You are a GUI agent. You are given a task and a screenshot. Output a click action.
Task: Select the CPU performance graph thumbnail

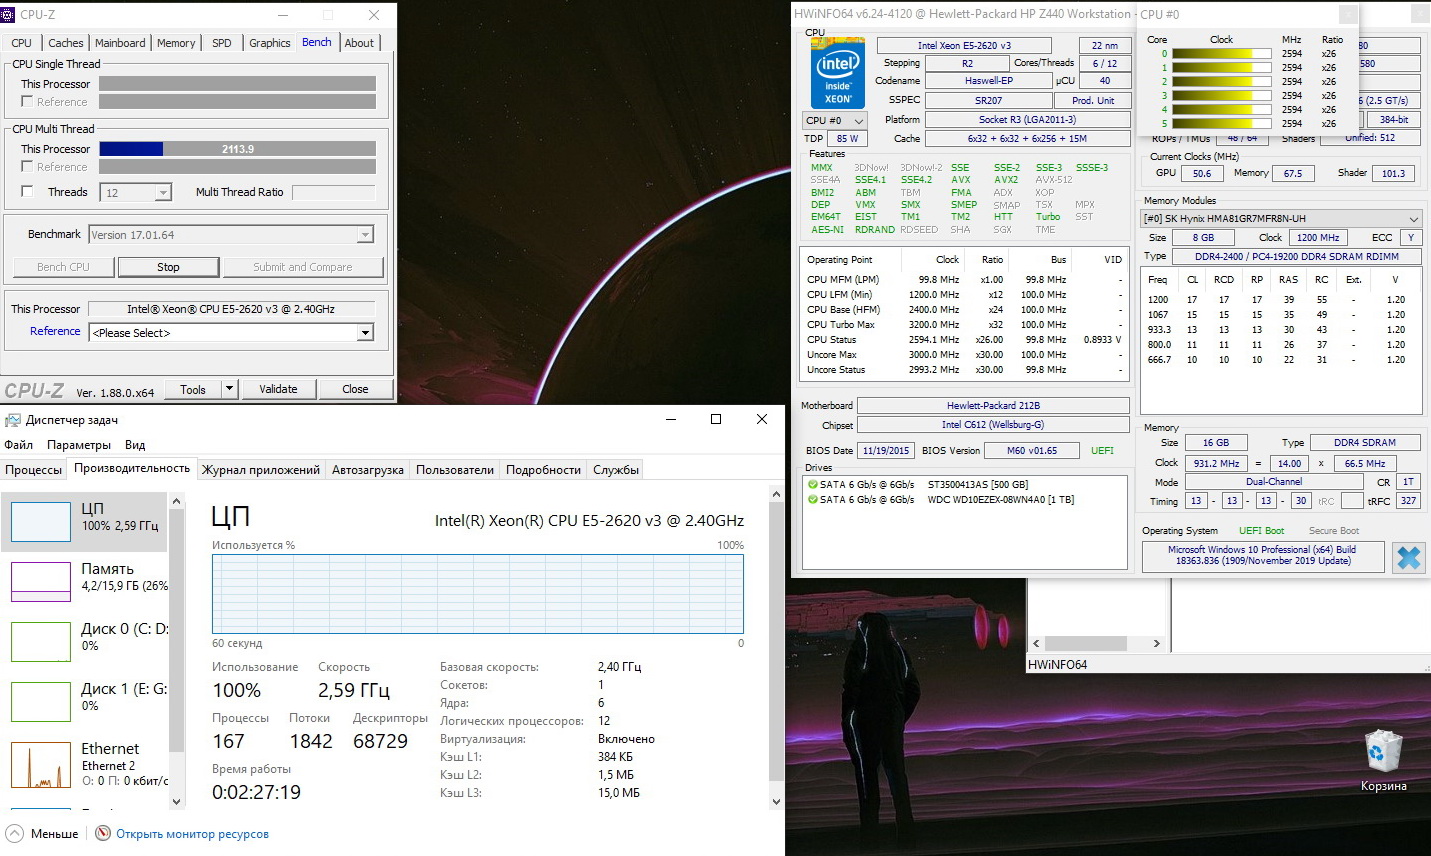(41, 522)
